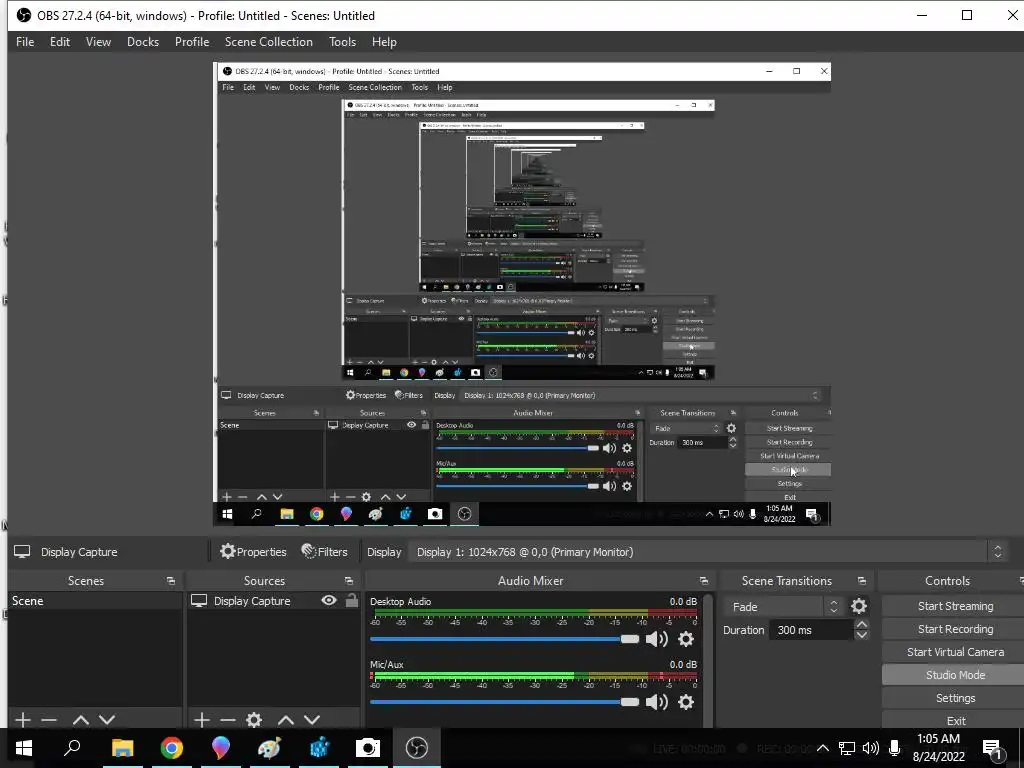This screenshot has width=1024, height=768.
Task: Click Start Virtual Camera button
Action: (954, 652)
